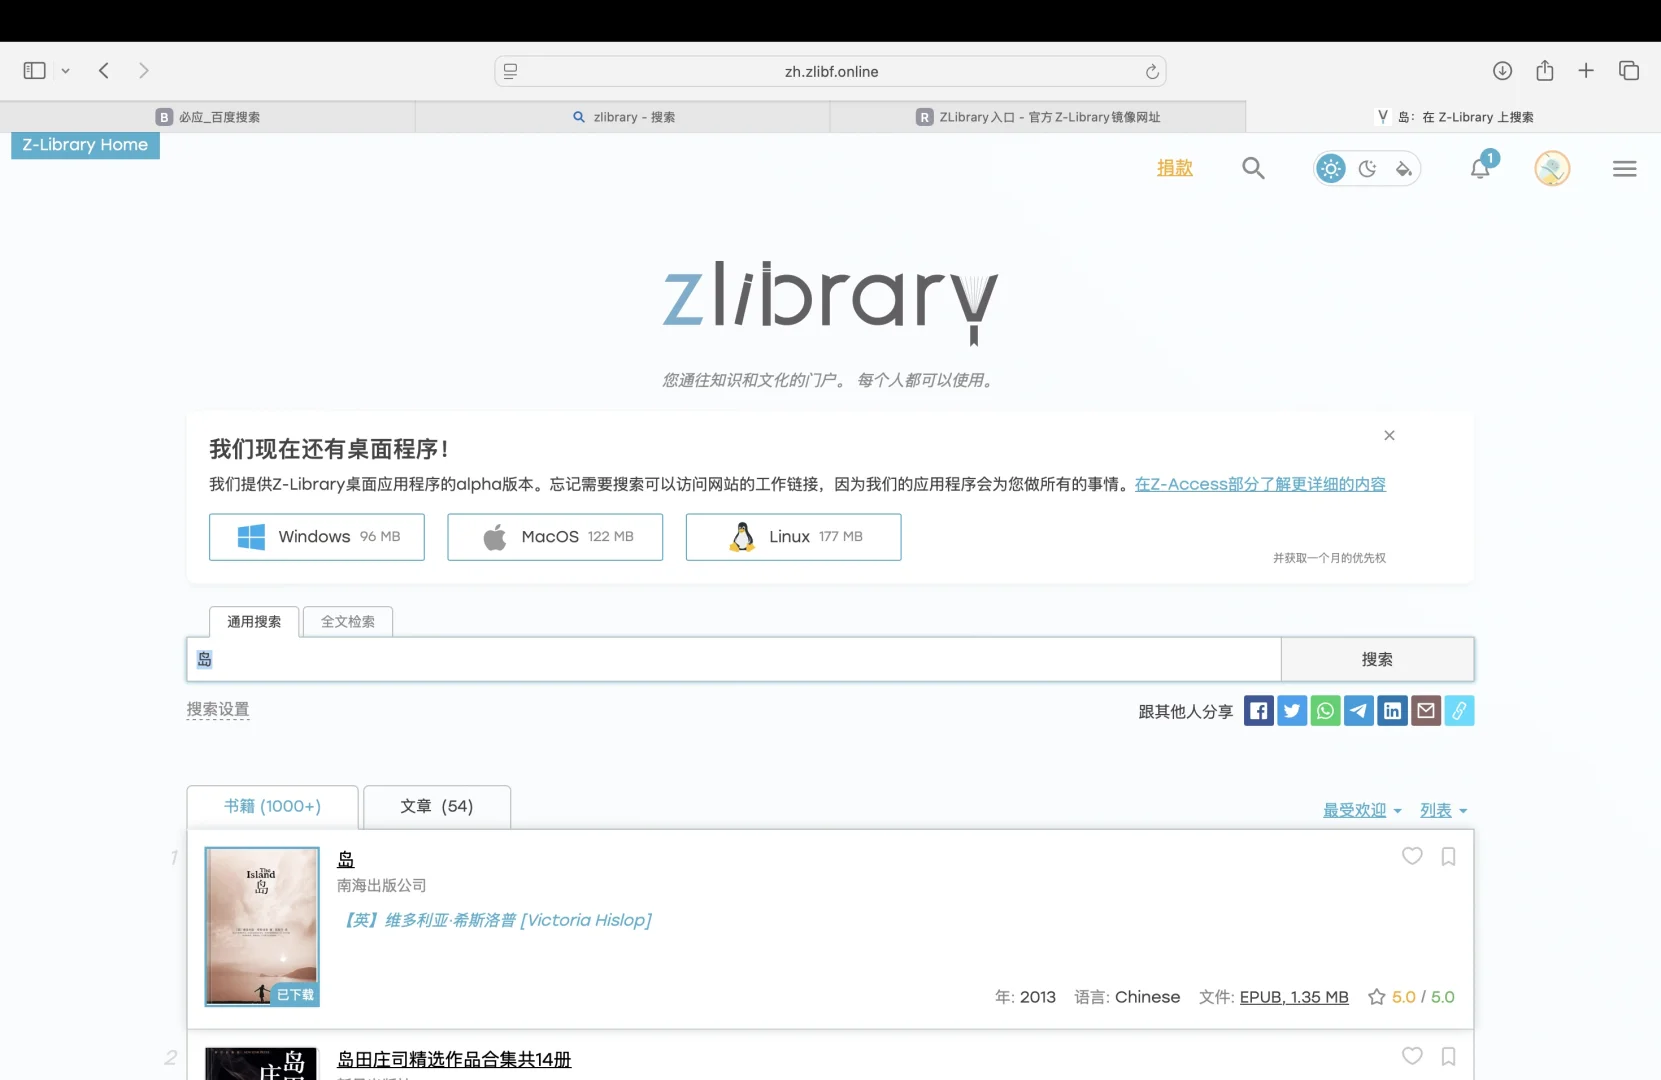Download the Windows 96 MB app
The width and height of the screenshot is (1661, 1080).
click(x=317, y=537)
